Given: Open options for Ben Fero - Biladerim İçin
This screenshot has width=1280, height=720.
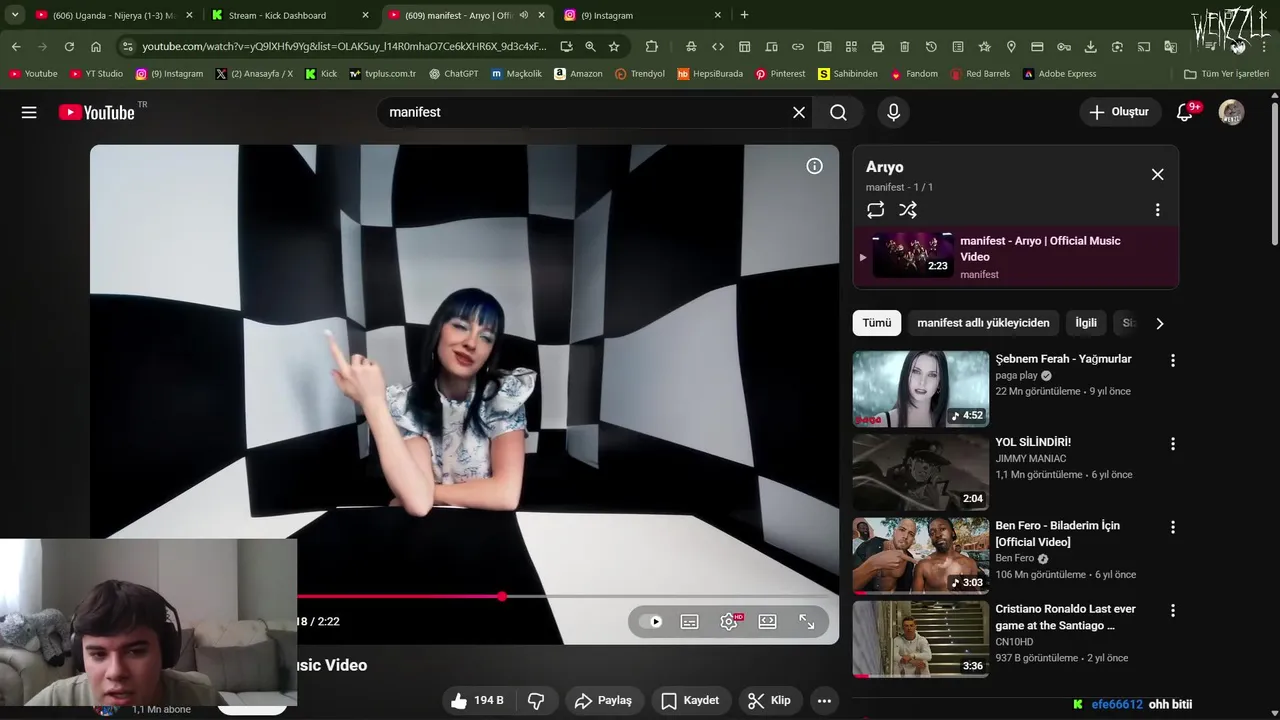Looking at the screenshot, I should 1173,527.
